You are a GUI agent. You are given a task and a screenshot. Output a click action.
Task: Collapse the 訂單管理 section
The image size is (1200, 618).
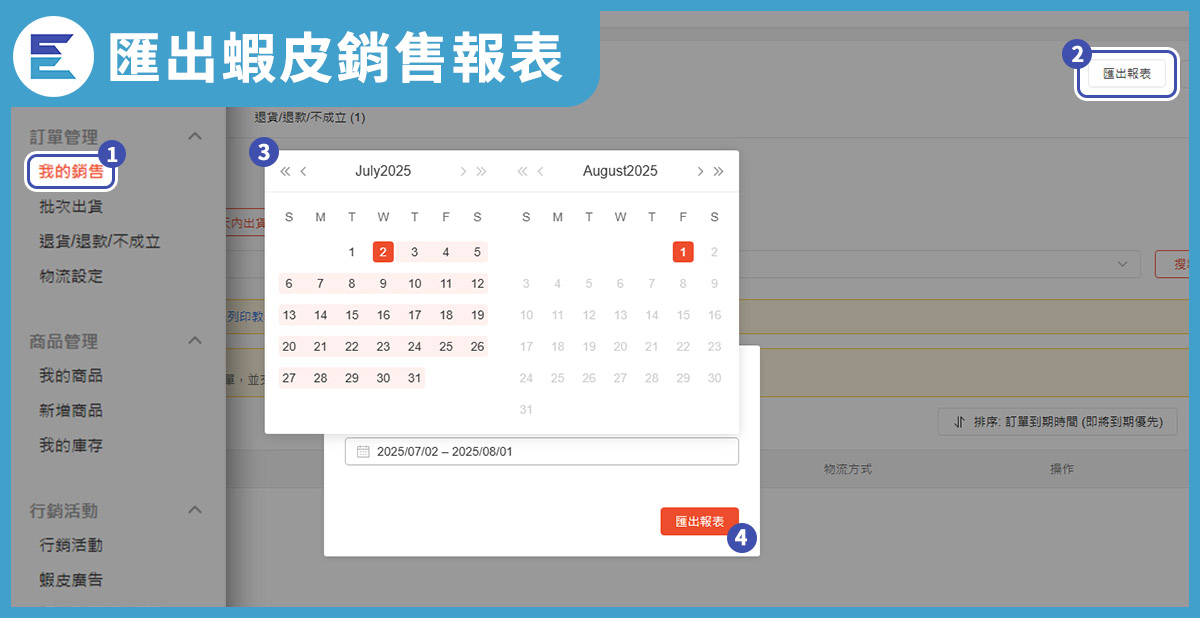pyautogui.click(x=195, y=136)
